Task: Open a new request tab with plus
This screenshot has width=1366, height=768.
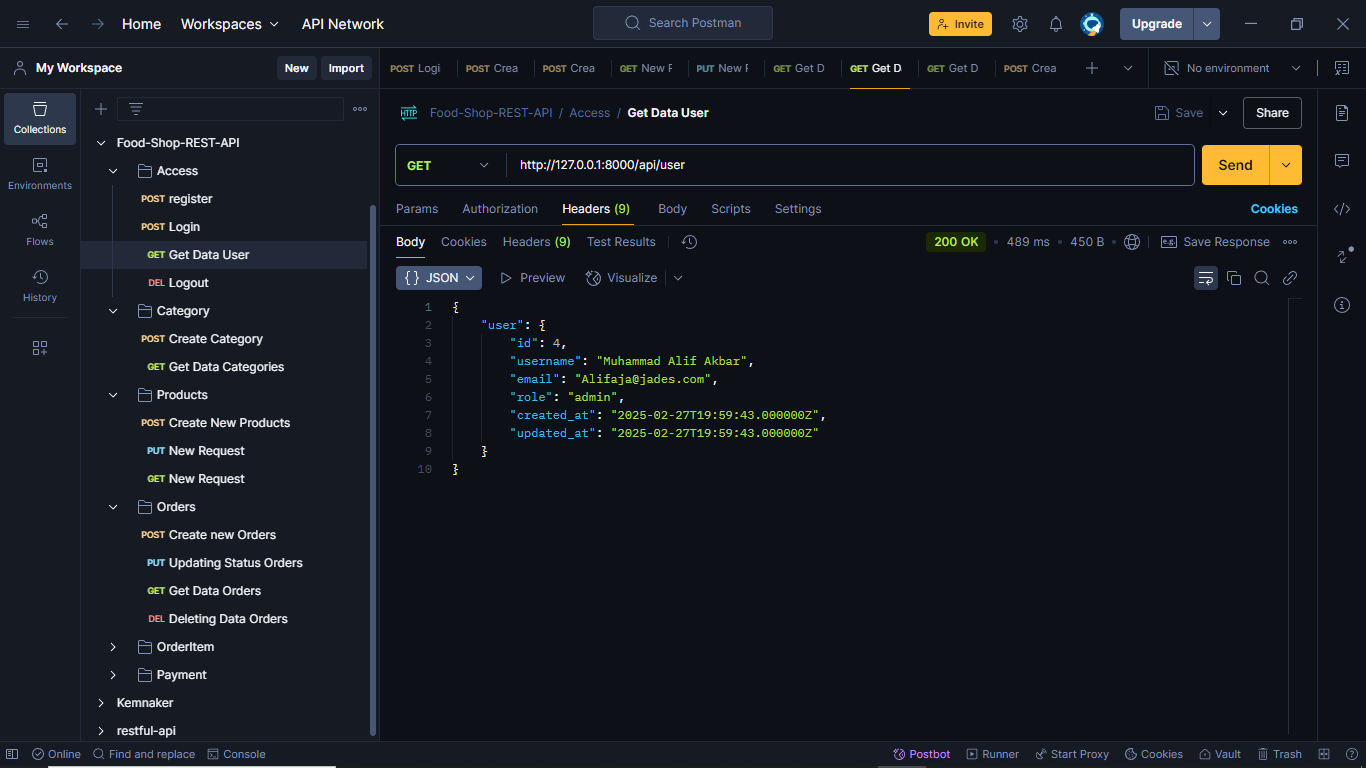Action: 1092,68
